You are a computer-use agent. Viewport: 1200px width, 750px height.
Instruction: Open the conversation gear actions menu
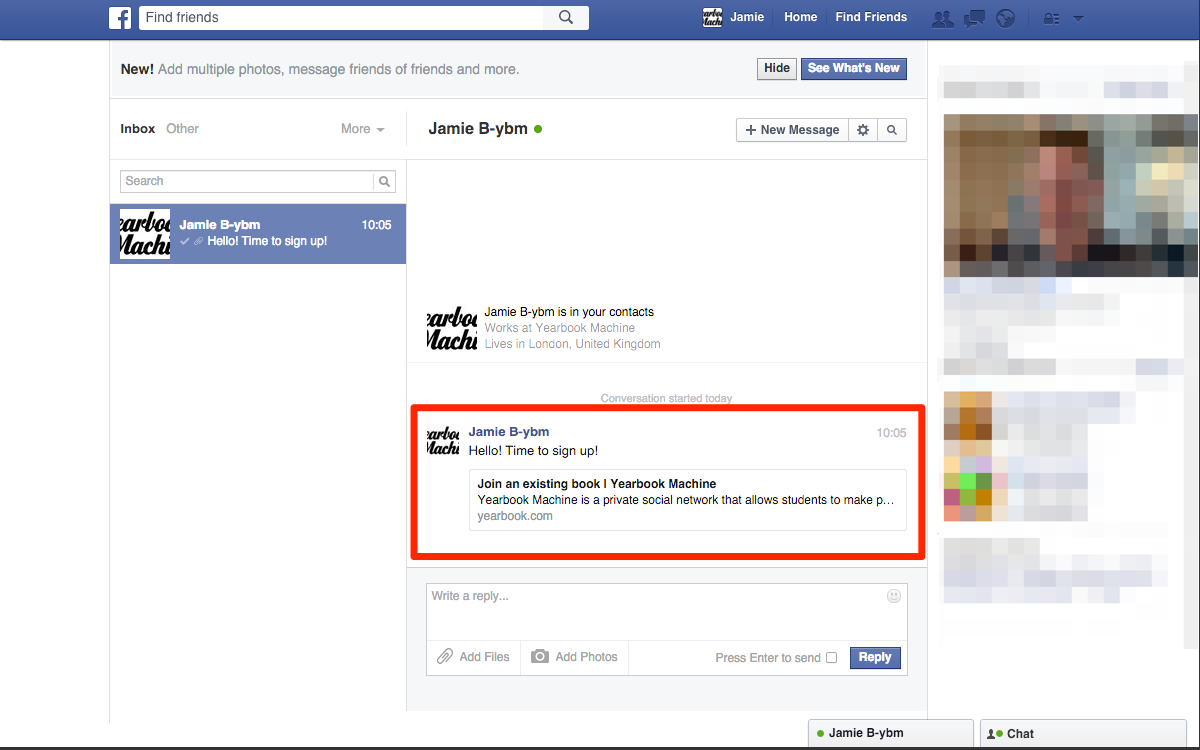coord(863,130)
